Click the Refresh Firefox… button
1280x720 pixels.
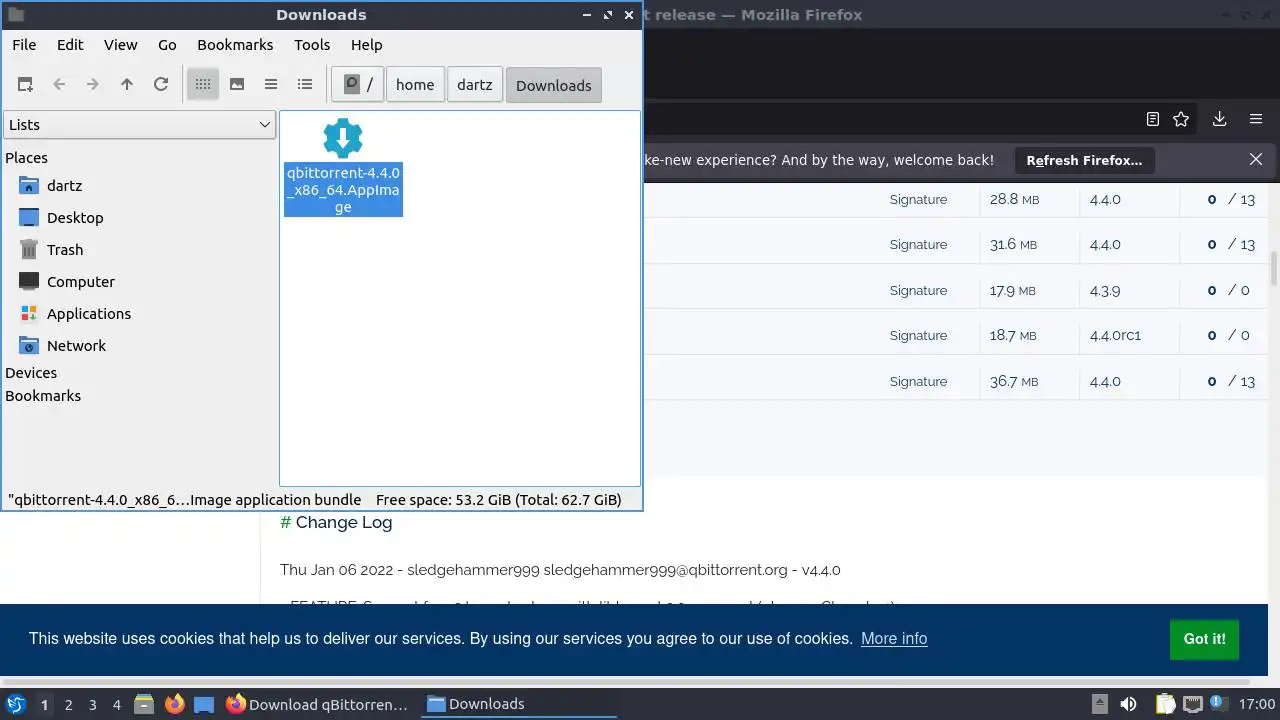(x=1084, y=160)
